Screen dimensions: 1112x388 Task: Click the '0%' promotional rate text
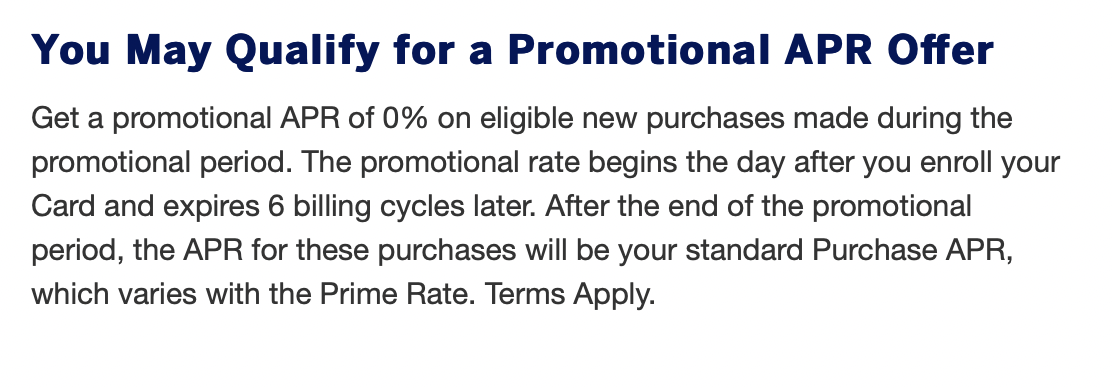click(x=405, y=118)
